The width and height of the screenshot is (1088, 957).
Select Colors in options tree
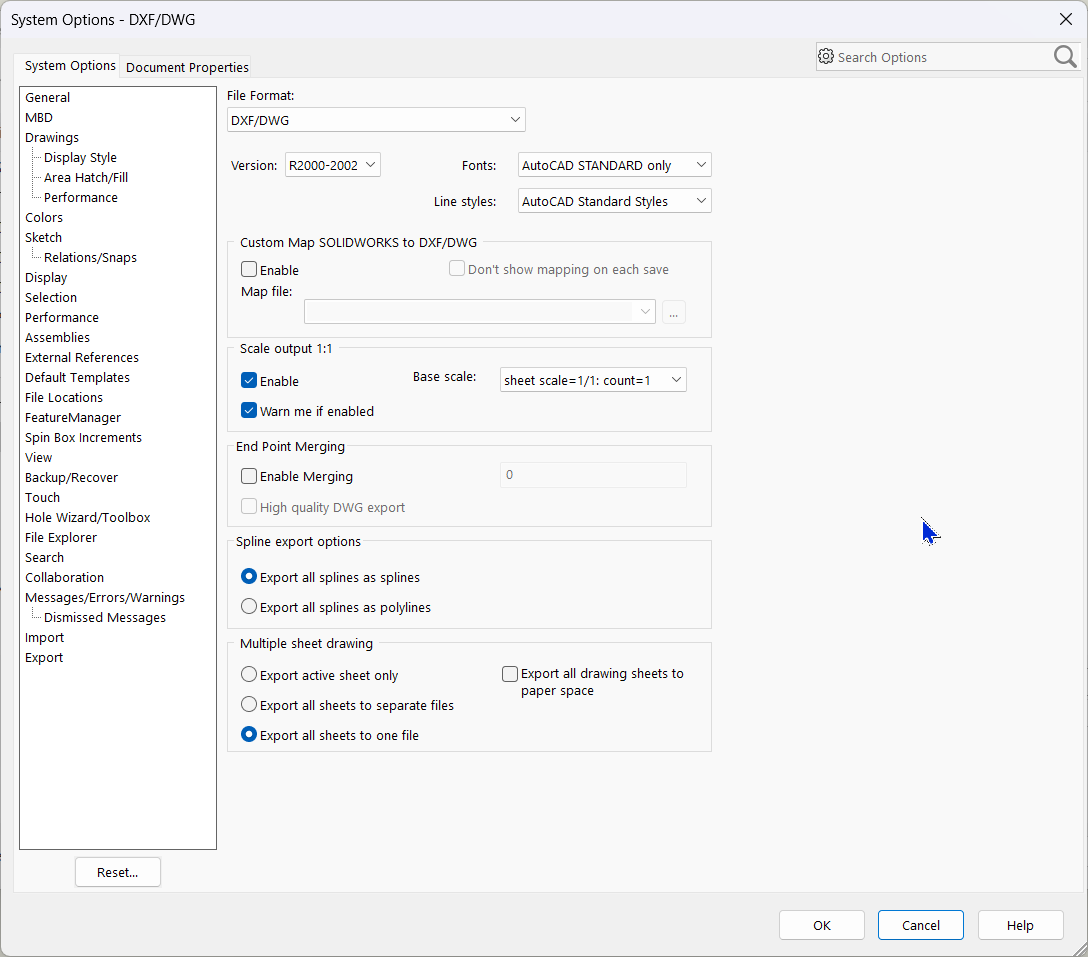44,217
